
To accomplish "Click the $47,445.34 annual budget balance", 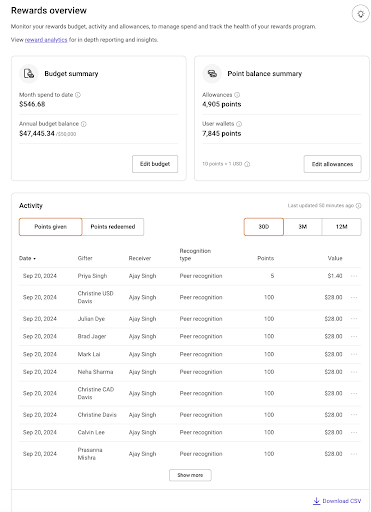I will pyautogui.click(x=37, y=133).
